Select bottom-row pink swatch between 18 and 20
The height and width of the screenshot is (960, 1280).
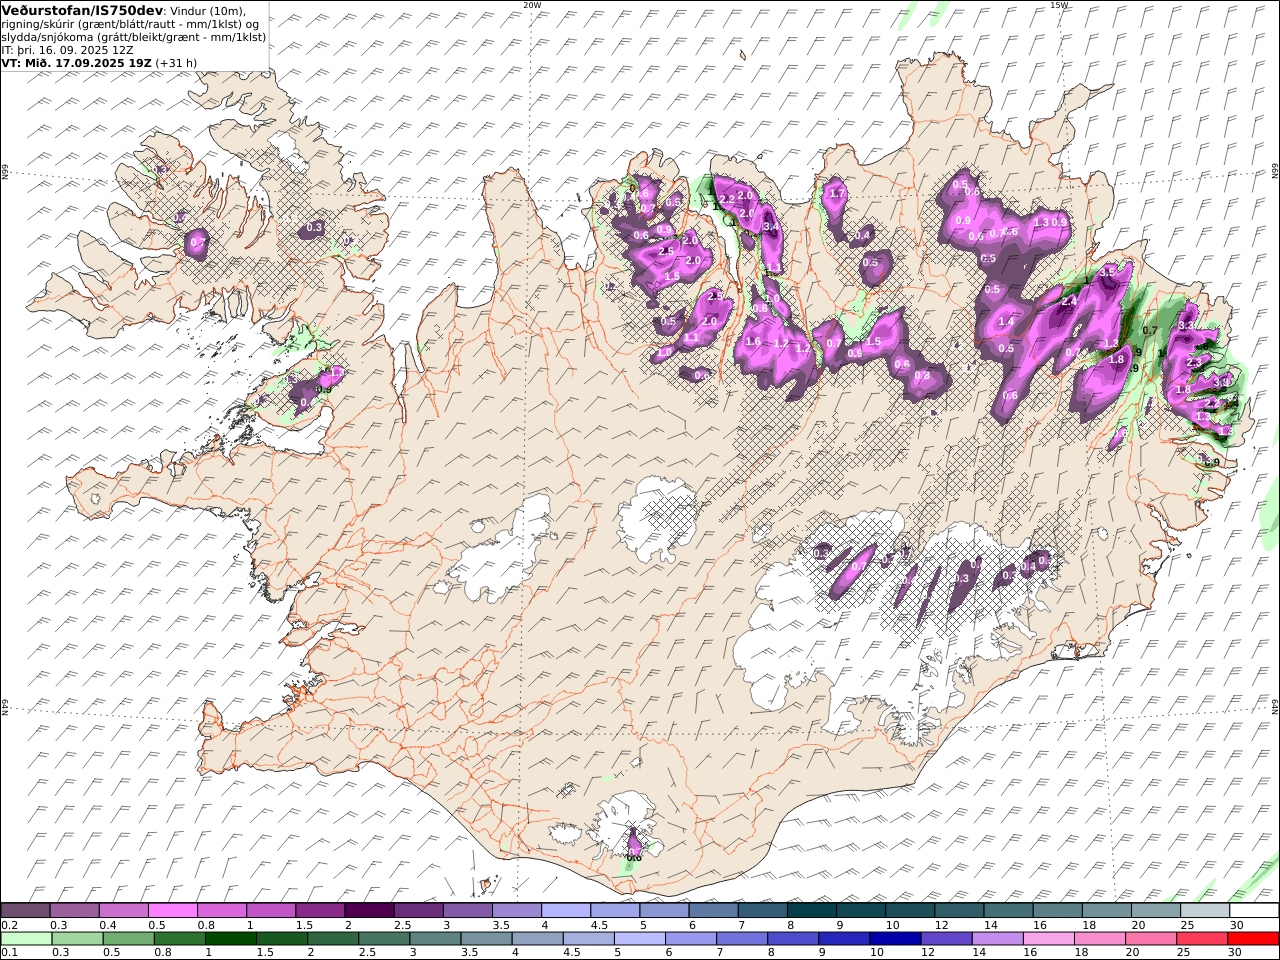[1099, 939]
